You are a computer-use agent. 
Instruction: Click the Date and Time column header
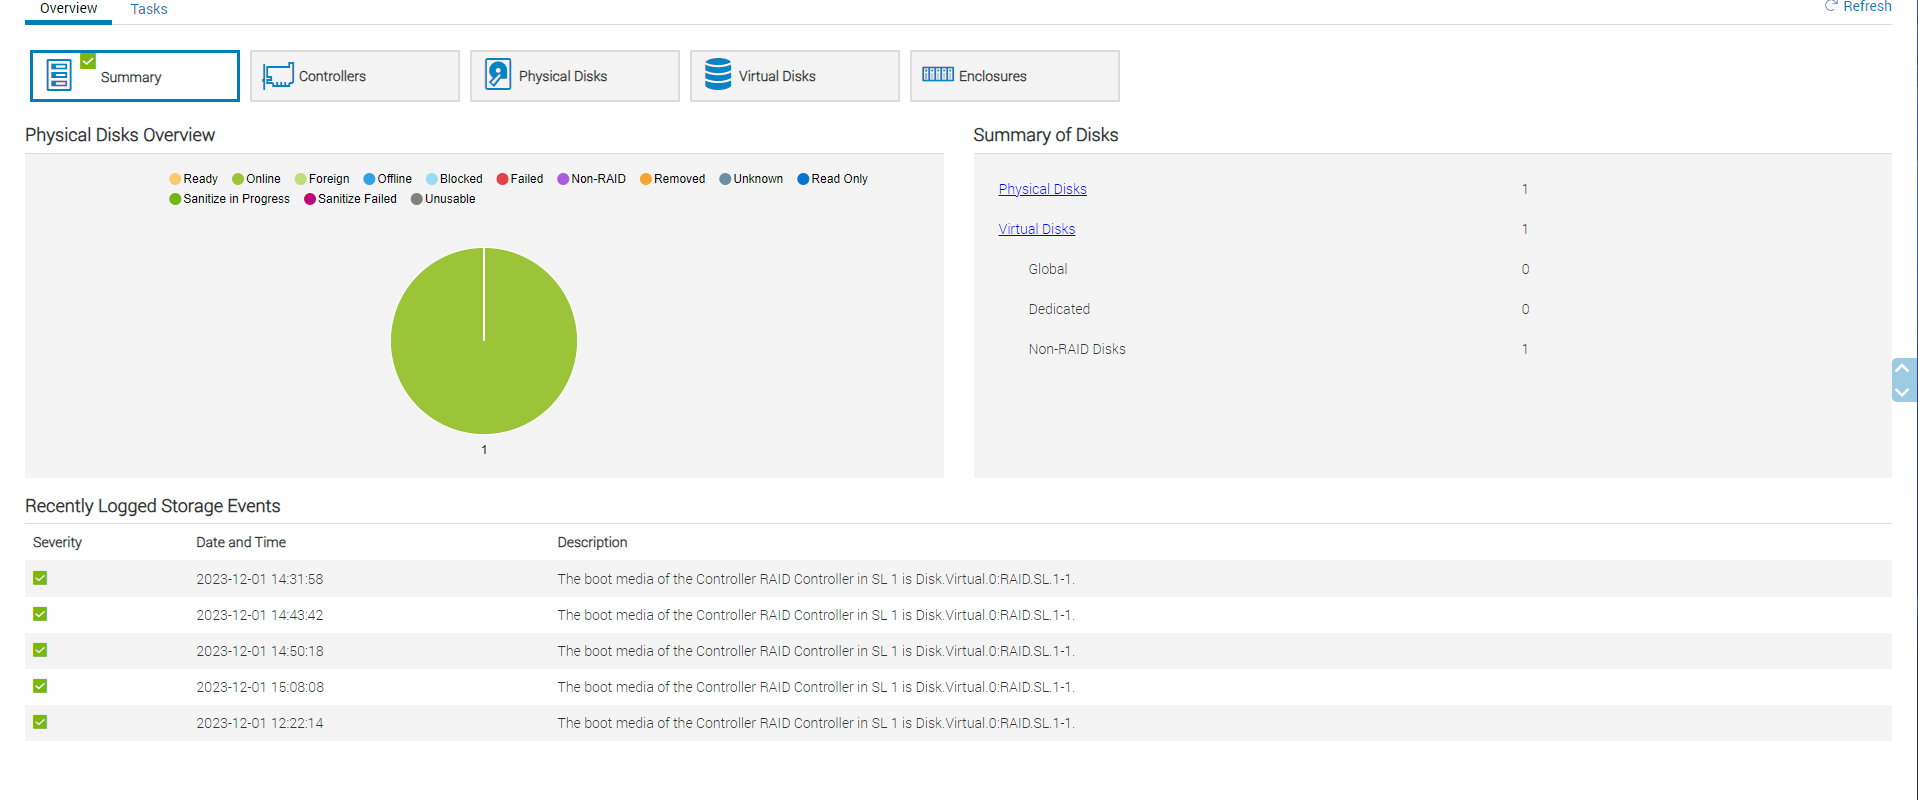coord(241,542)
